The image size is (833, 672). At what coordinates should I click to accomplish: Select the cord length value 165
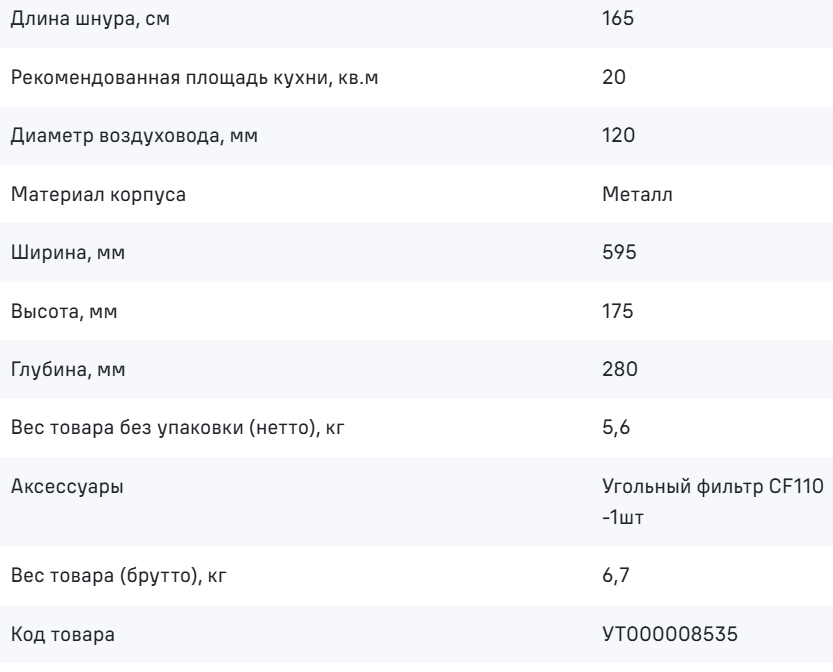(618, 18)
